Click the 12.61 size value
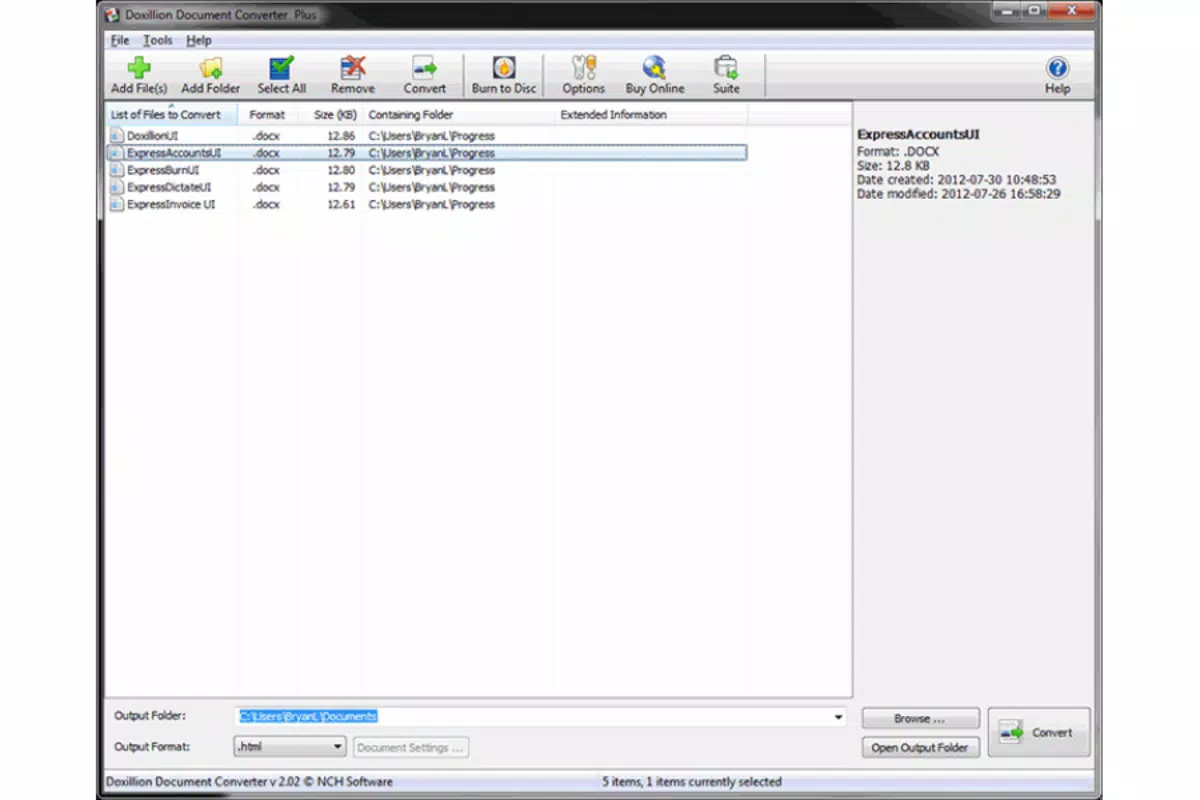 coord(341,204)
